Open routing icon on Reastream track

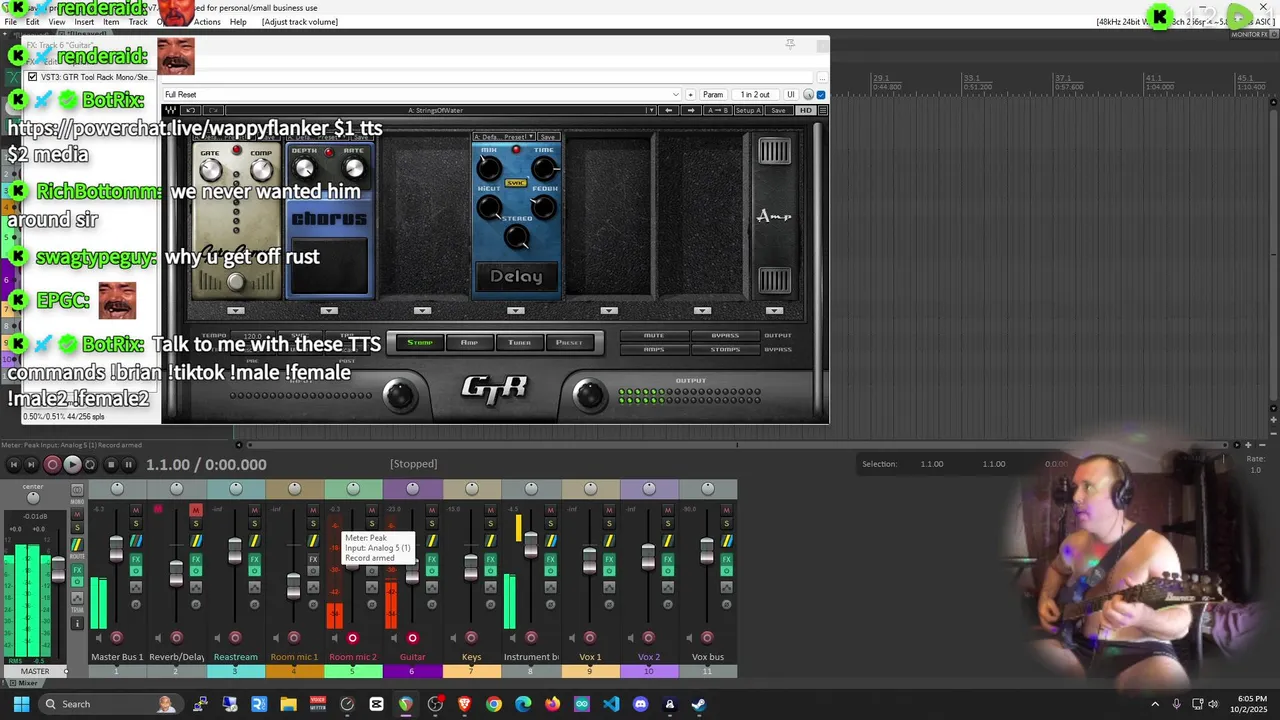point(255,541)
